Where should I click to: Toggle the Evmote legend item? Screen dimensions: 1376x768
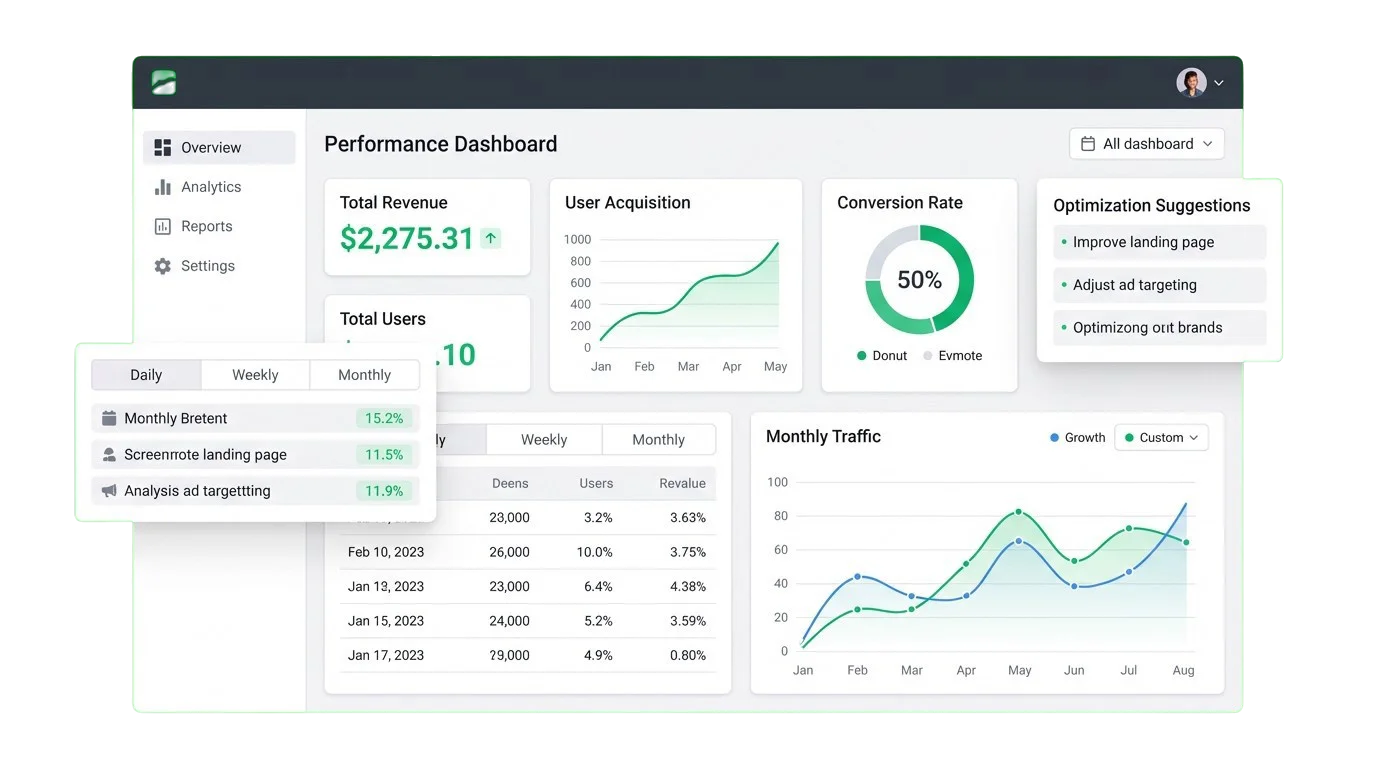click(x=951, y=356)
